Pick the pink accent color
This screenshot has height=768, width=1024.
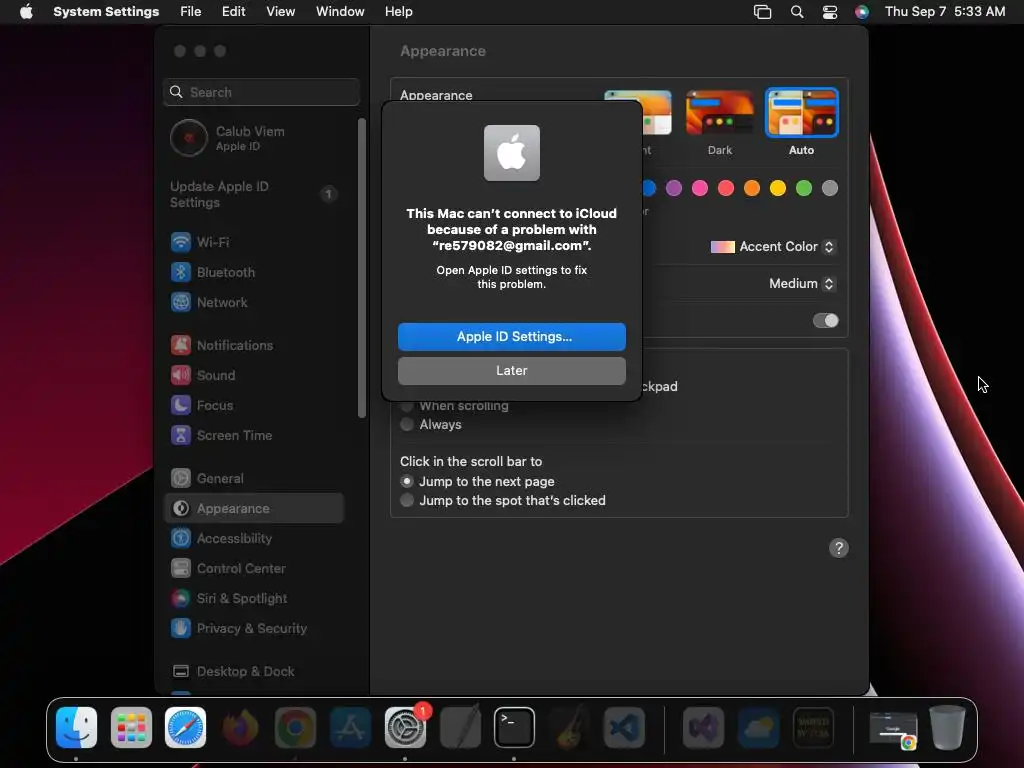click(x=699, y=189)
